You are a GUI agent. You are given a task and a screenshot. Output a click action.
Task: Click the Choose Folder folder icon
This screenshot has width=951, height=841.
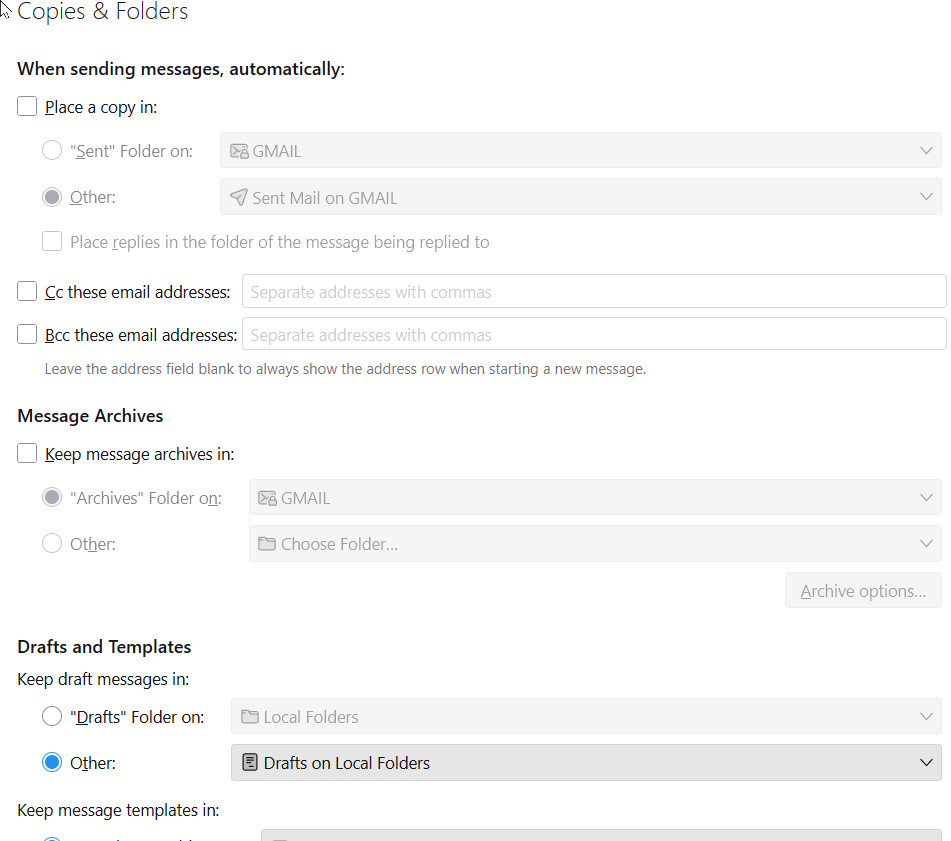point(267,544)
